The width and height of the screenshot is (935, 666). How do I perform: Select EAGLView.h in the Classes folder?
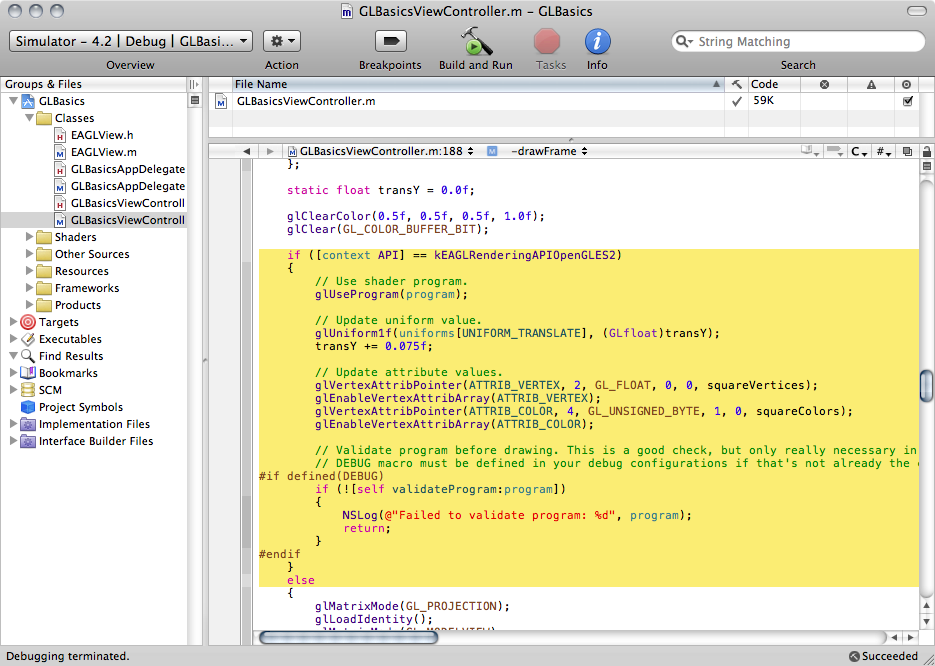click(102, 135)
